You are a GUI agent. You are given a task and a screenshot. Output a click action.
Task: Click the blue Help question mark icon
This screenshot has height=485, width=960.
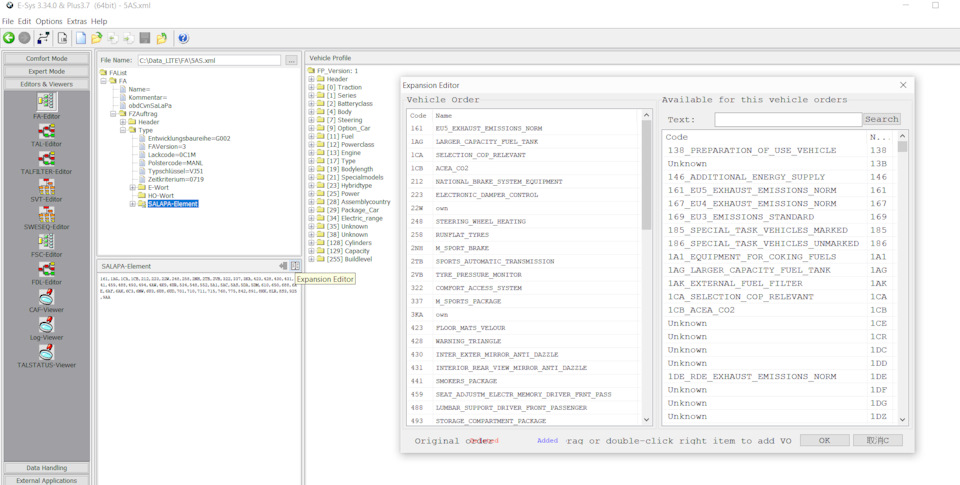183,38
